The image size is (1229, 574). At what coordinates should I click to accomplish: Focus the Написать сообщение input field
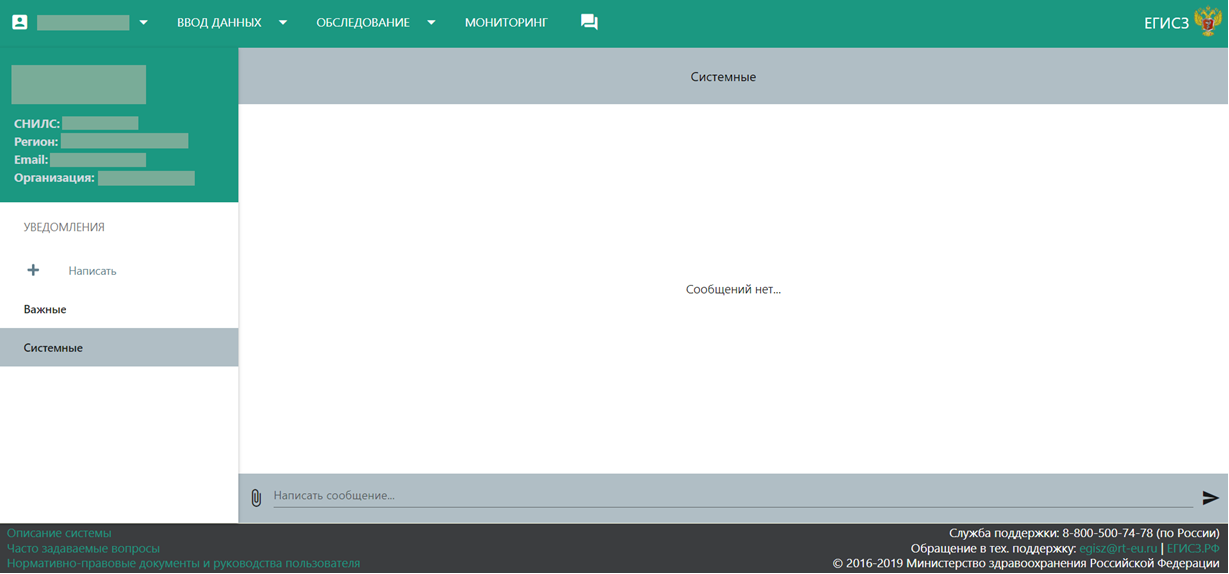(x=733, y=496)
